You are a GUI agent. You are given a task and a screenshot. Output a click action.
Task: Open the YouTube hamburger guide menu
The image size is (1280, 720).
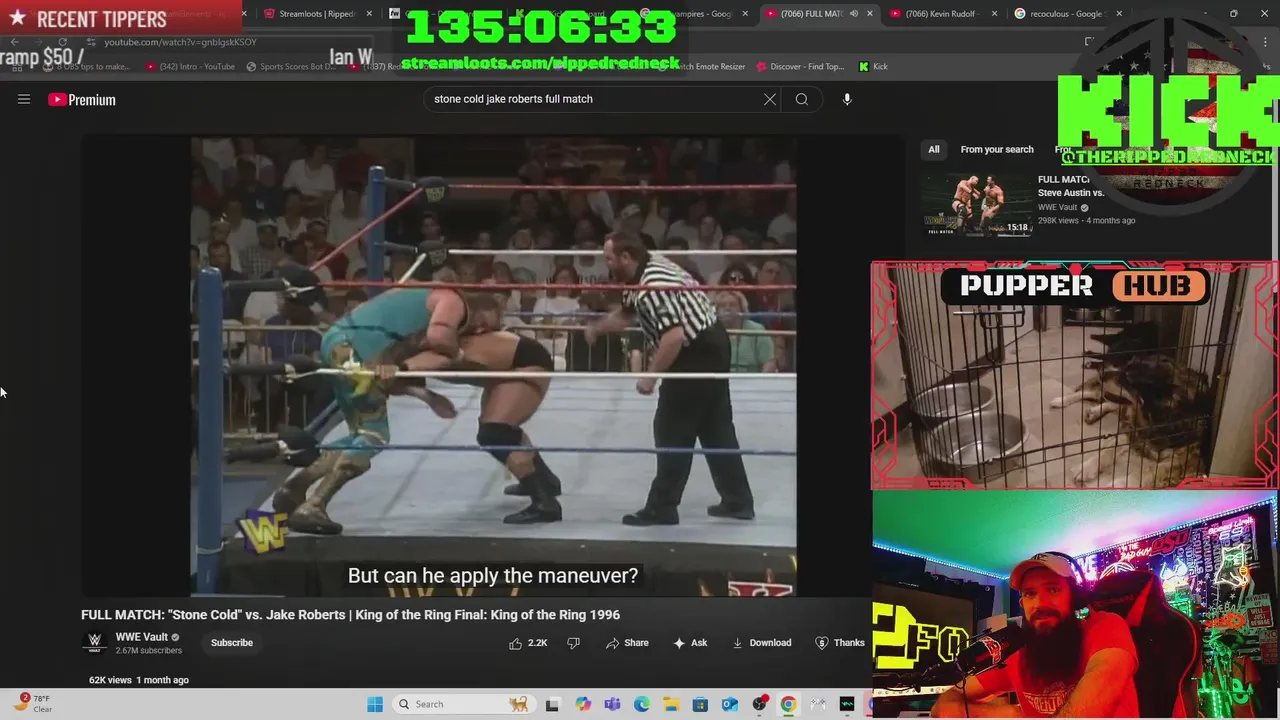coord(24,99)
